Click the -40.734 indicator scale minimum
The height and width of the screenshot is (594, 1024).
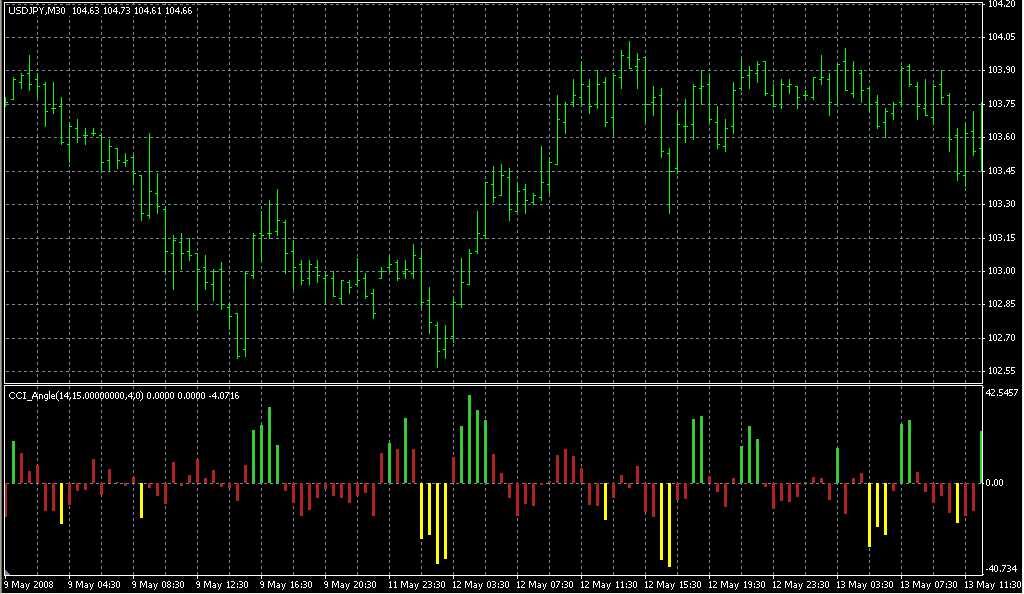click(1002, 569)
